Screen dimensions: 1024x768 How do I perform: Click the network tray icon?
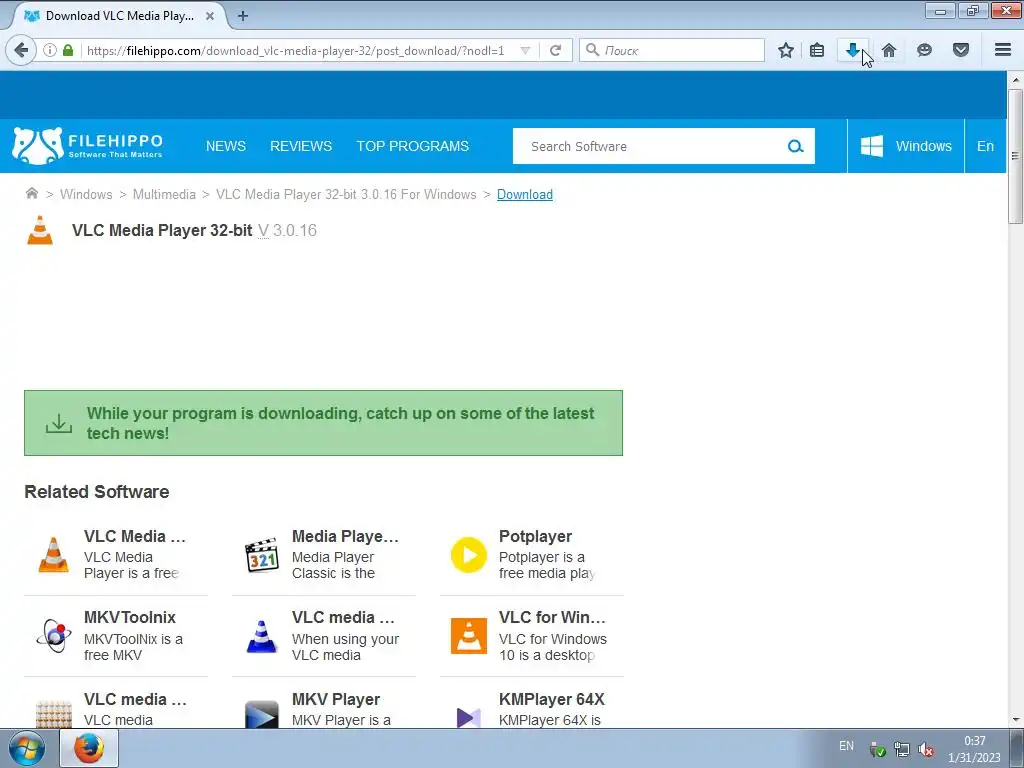(901, 749)
